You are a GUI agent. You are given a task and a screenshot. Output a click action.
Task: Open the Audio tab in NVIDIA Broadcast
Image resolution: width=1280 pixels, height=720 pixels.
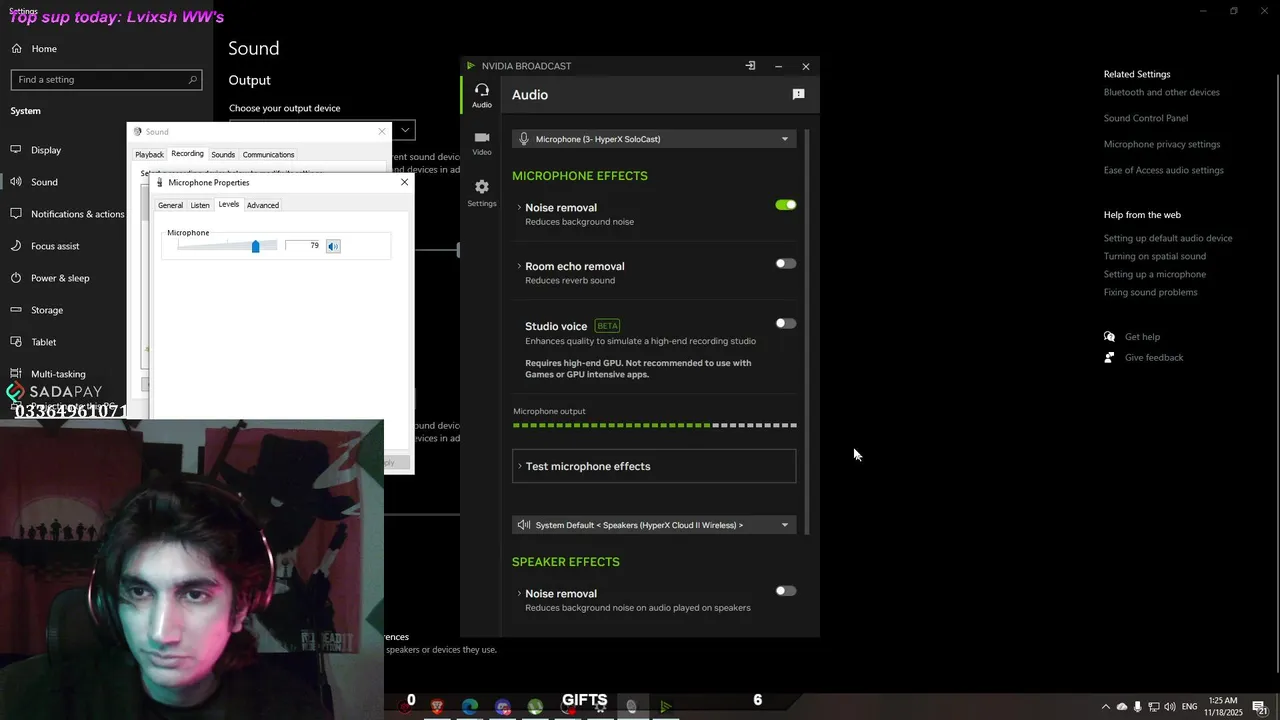481,95
